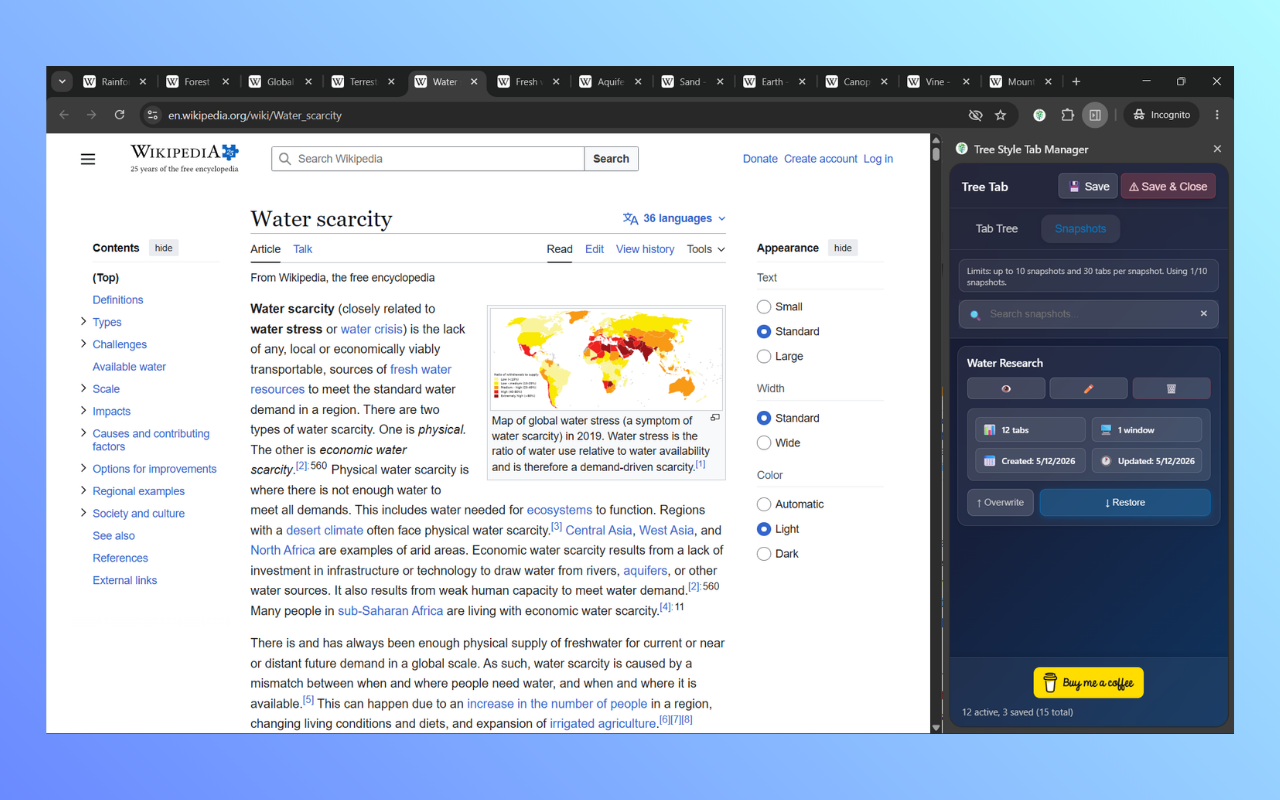Close the Water tab with its X
Viewport: 1280px width, 800px height.
tap(474, 82)
